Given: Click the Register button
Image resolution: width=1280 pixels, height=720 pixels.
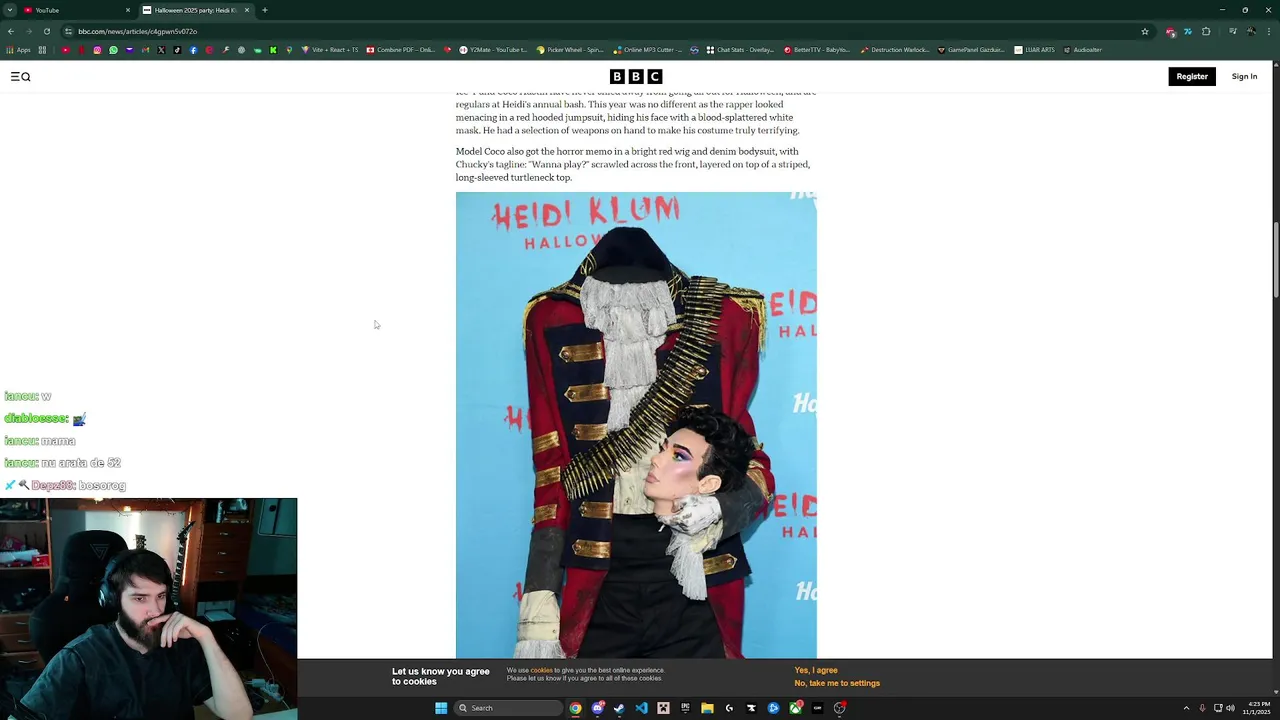Looking at the screenshot, I should tap(1192, 76).
